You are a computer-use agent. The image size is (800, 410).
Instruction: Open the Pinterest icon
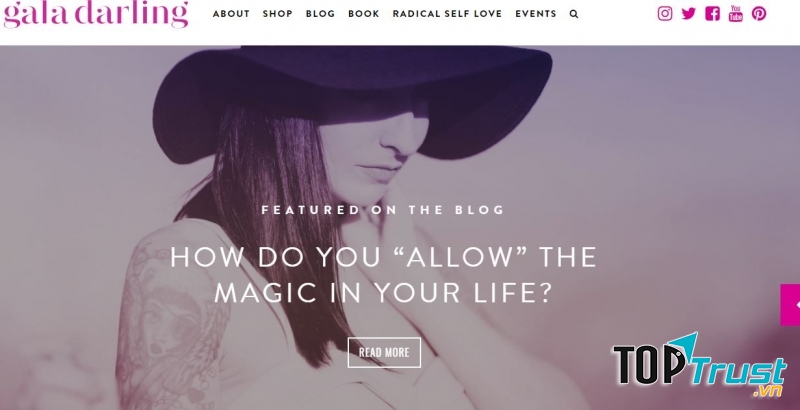click(x=759, y=13)
